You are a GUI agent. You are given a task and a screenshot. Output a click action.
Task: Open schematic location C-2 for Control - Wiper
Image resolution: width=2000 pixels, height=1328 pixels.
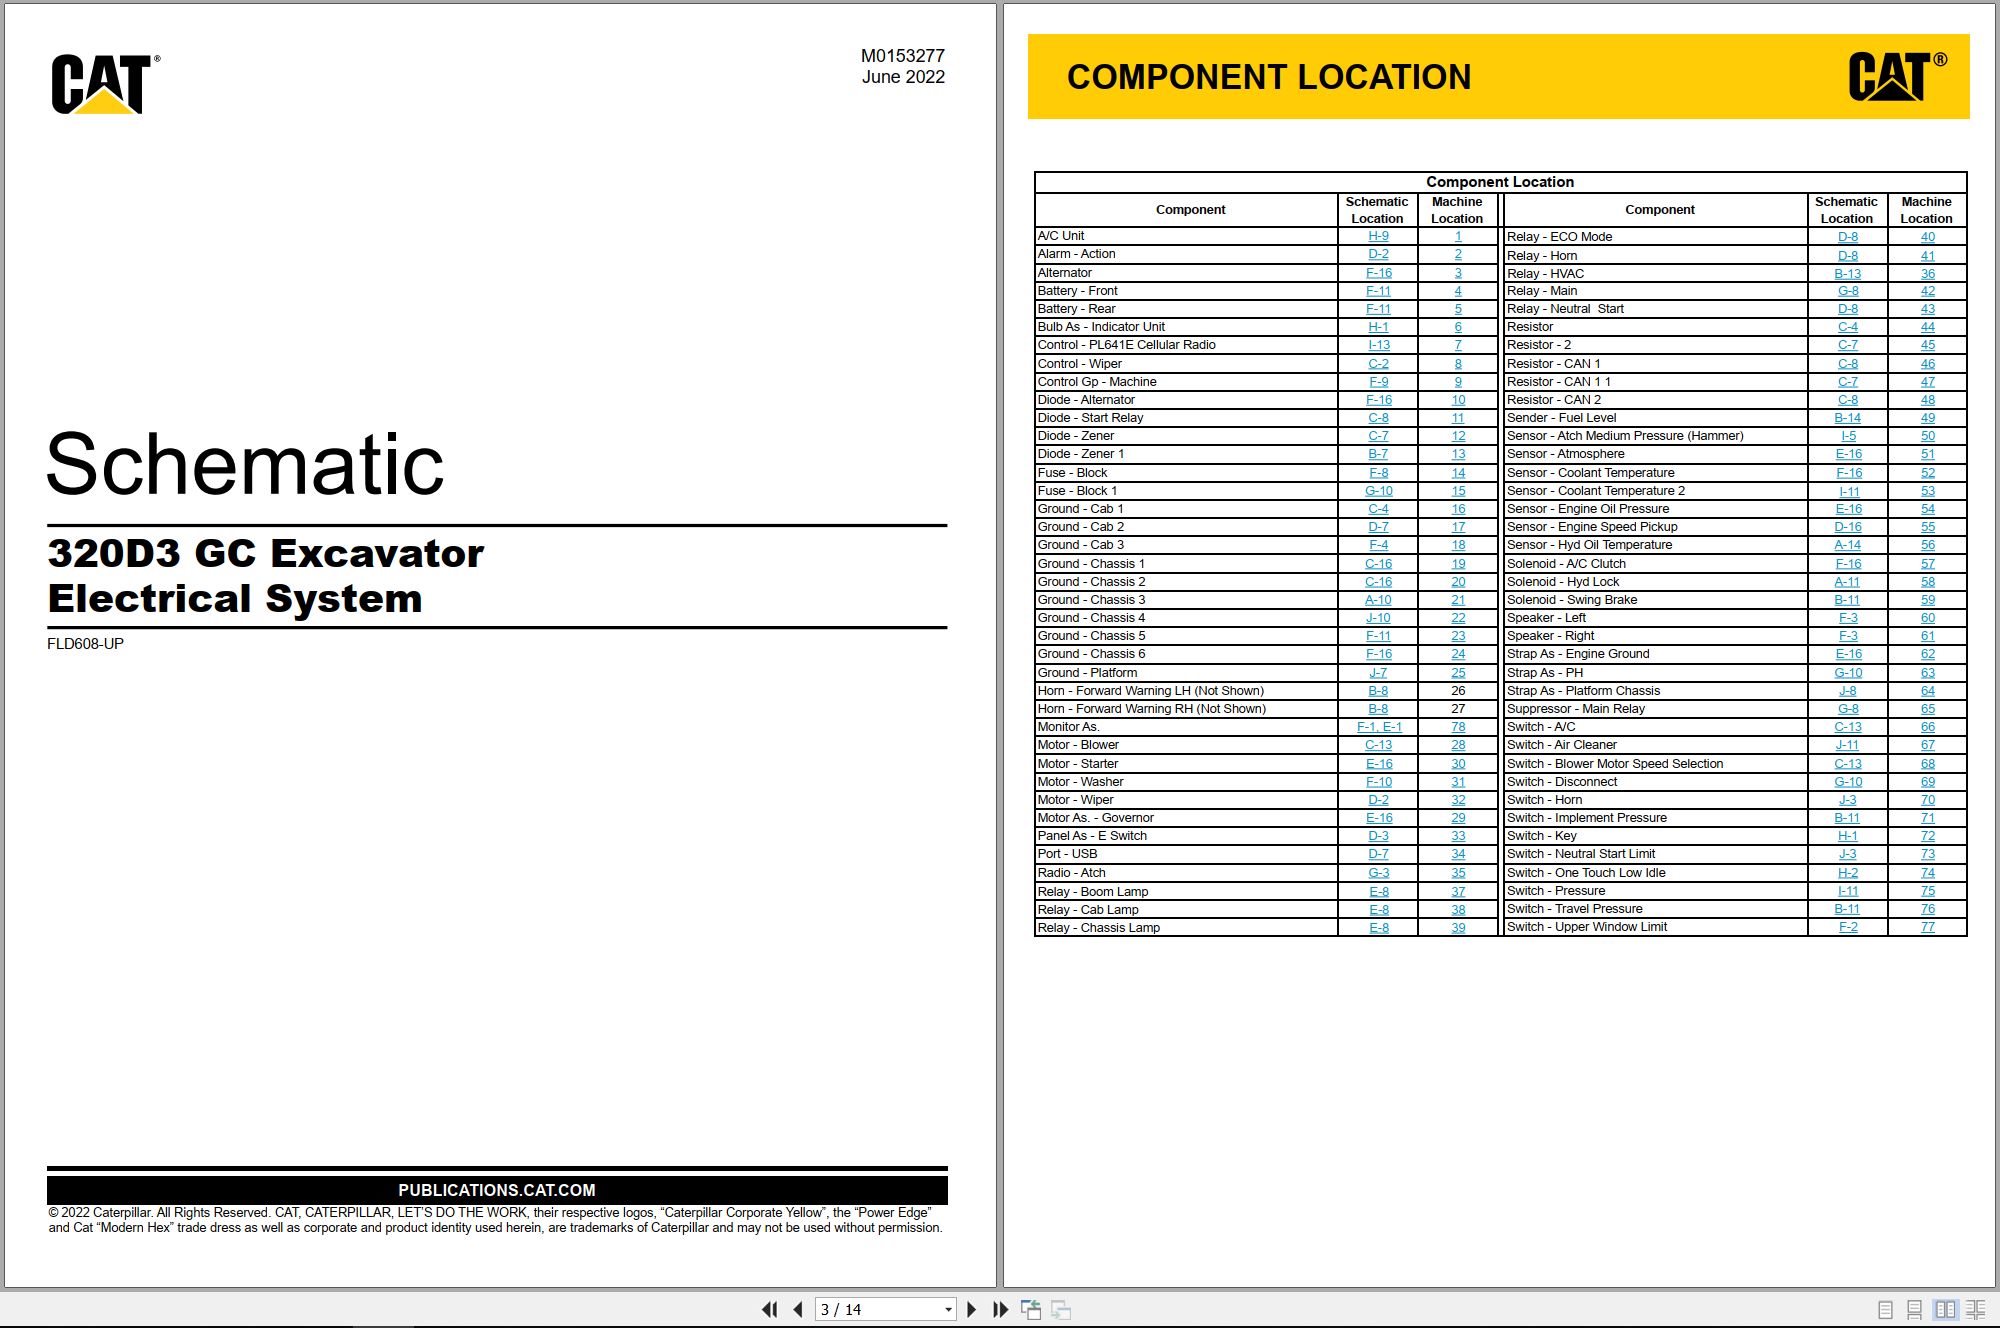(x=1378, y=364)
